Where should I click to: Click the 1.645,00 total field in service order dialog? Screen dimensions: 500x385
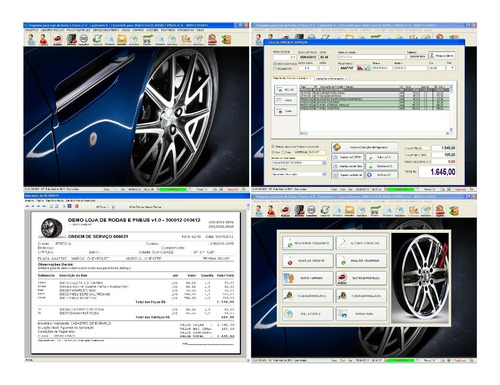click(438, 172)
